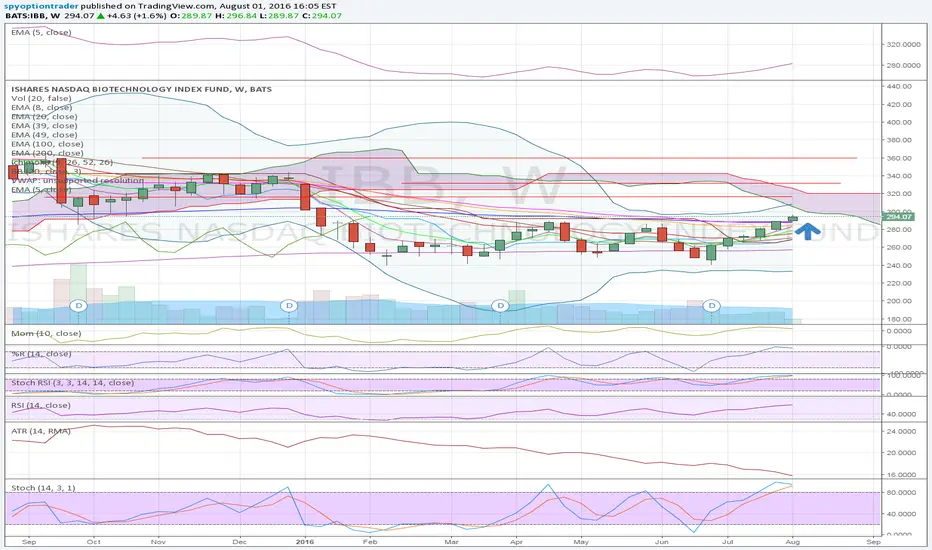This screenshot has width=932, height=550.
Task: Click the dividend D marker near October
Action: (78, 306)
